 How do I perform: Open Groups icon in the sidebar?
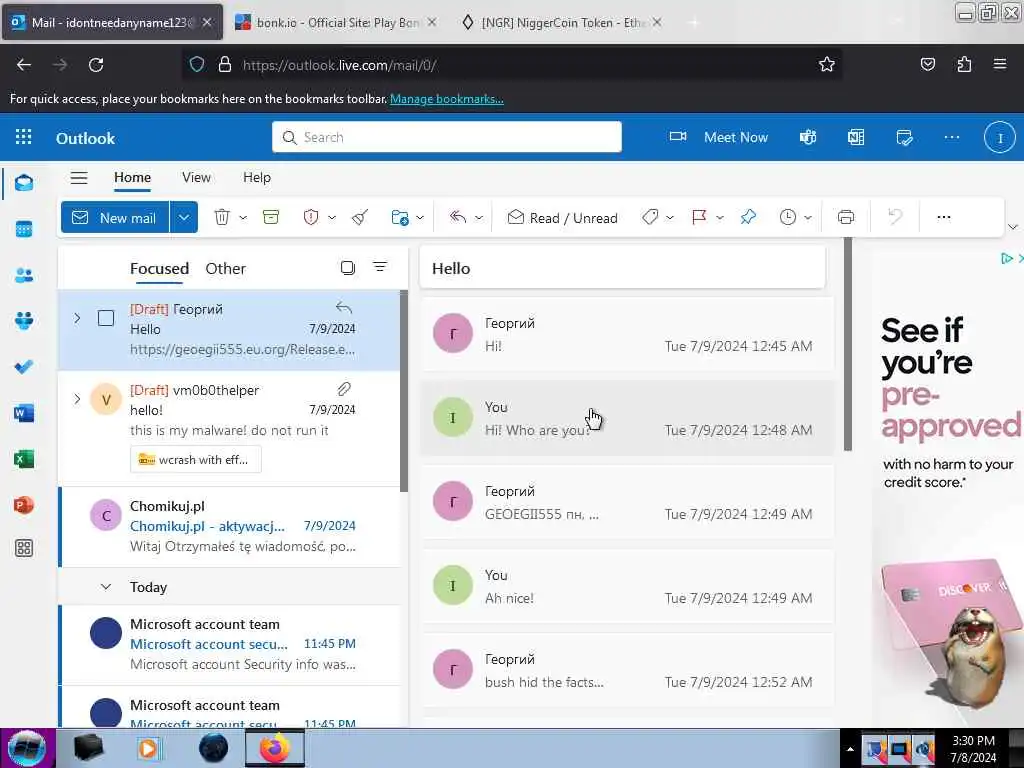(x=24, y=321)
